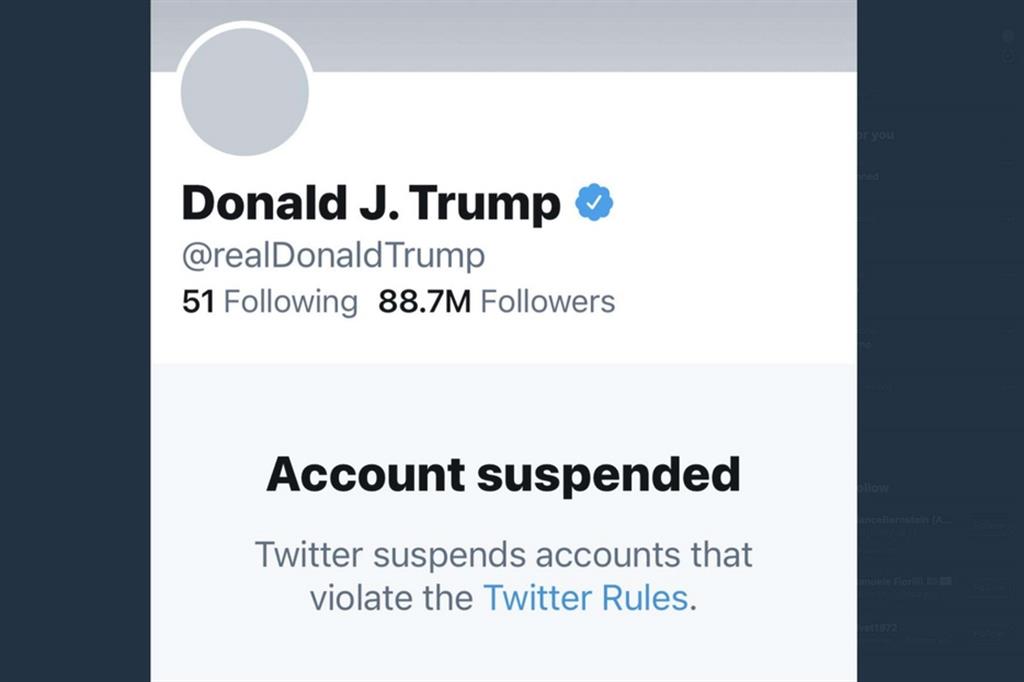Click the blue verified badge icon
Screen dimensions: 1024x682
tap(594, 203)
